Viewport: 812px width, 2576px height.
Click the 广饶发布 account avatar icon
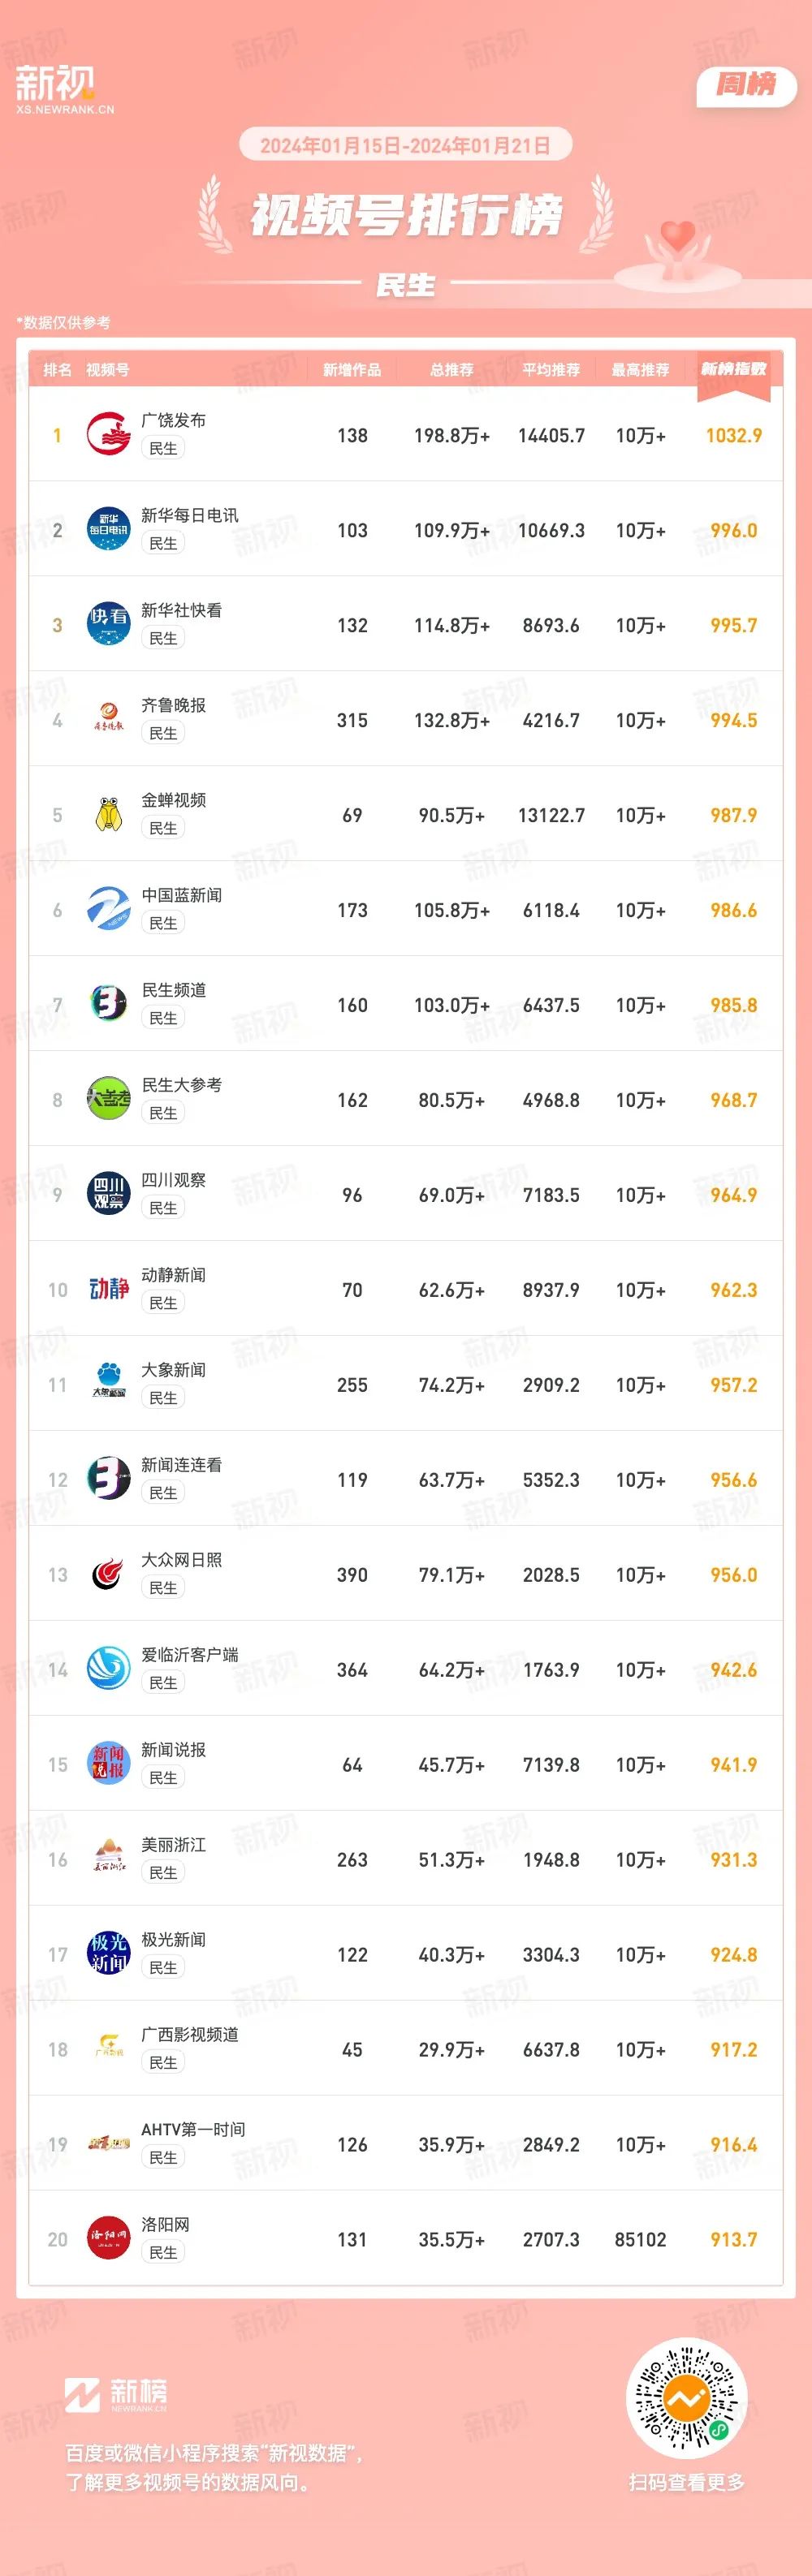pos(108,434)
